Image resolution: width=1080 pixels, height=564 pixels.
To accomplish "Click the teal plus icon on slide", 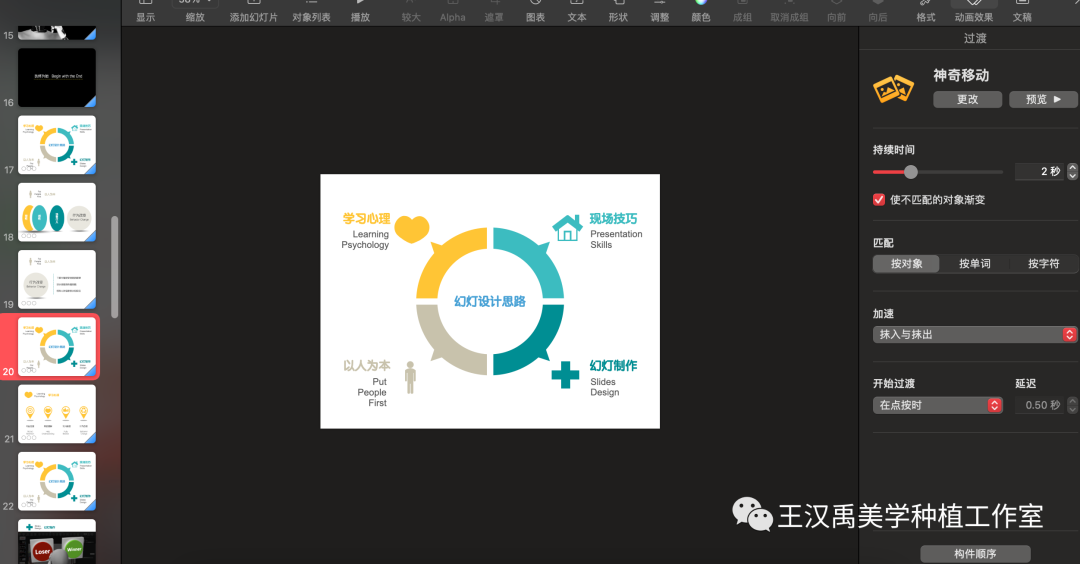I will pyautogui.click(x=565, y=375).
